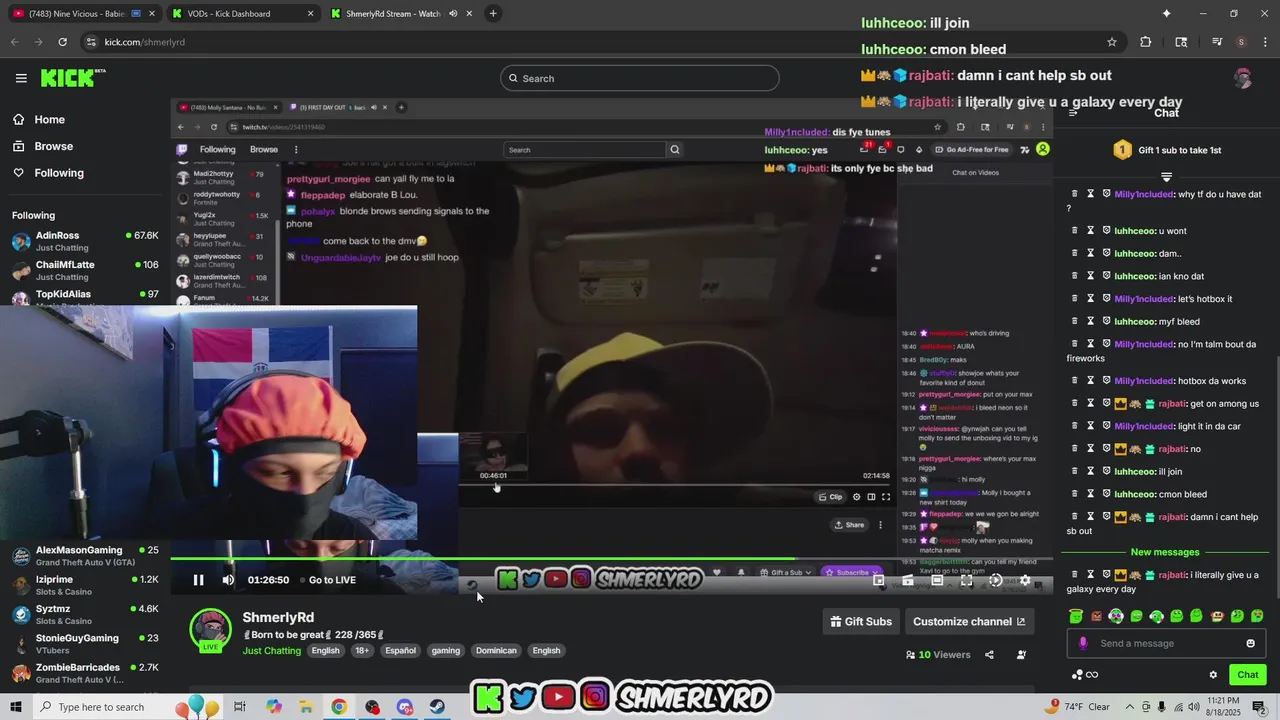Open Steam from the Windows taskbar

[438, 707]
